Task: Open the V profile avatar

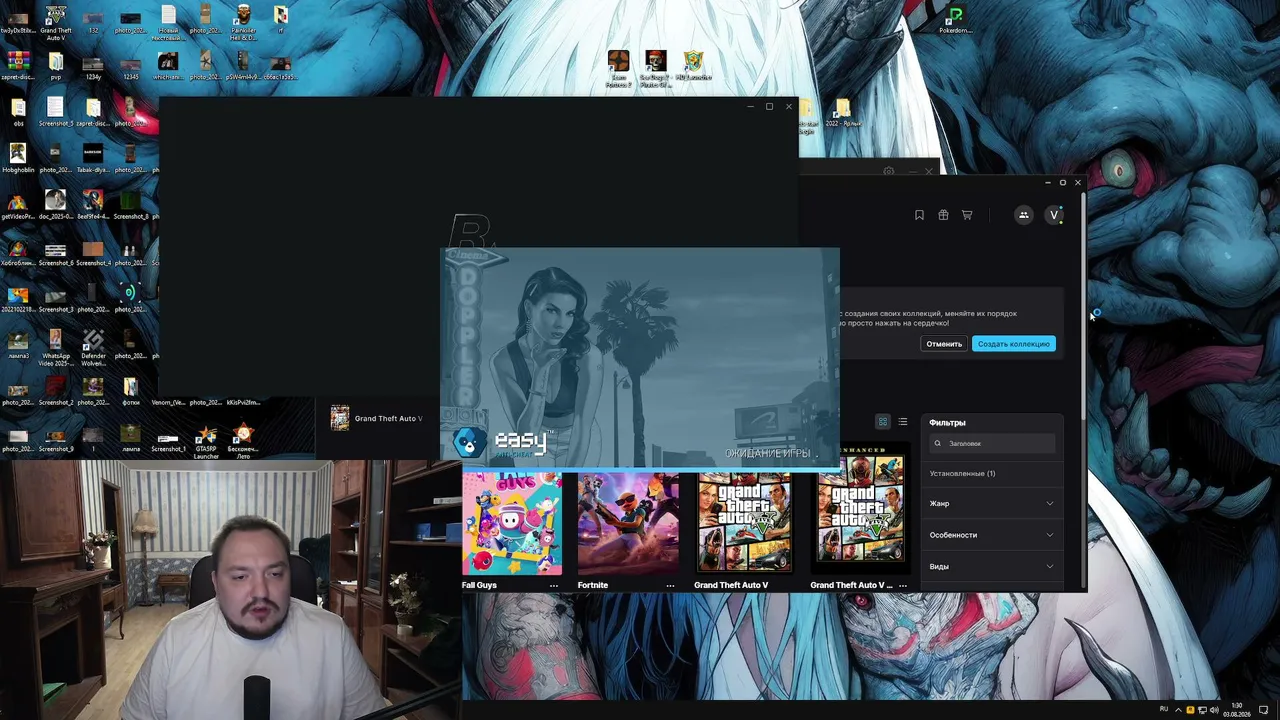Action: click(x=1053, y=215)
